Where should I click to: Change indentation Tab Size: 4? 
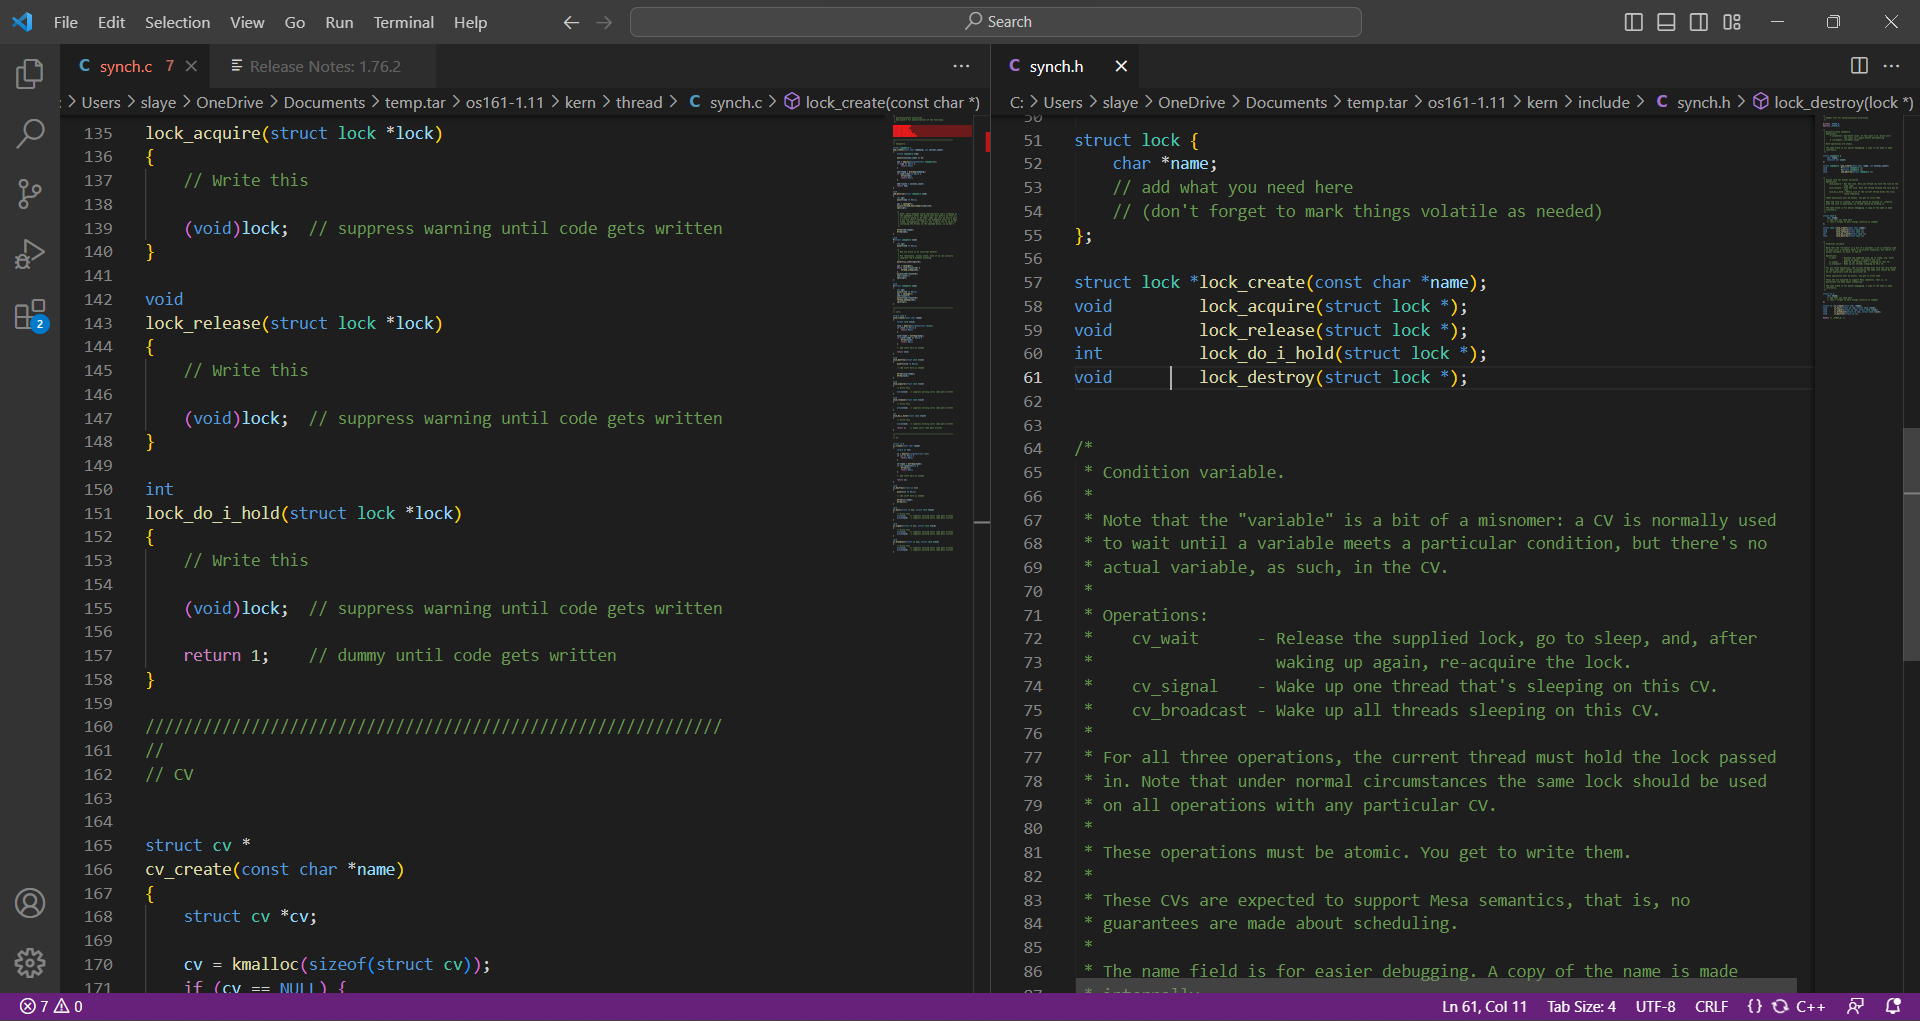tap(1581, 1007)
